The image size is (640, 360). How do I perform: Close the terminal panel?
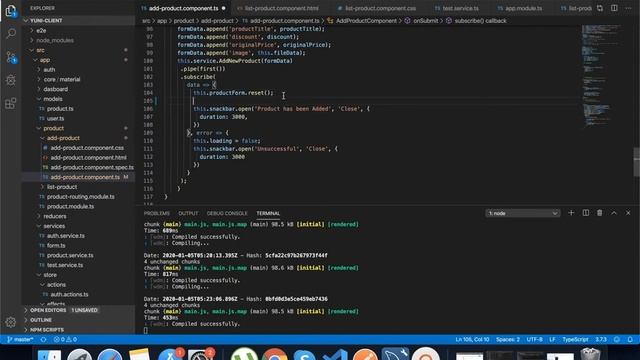[628, 213]
